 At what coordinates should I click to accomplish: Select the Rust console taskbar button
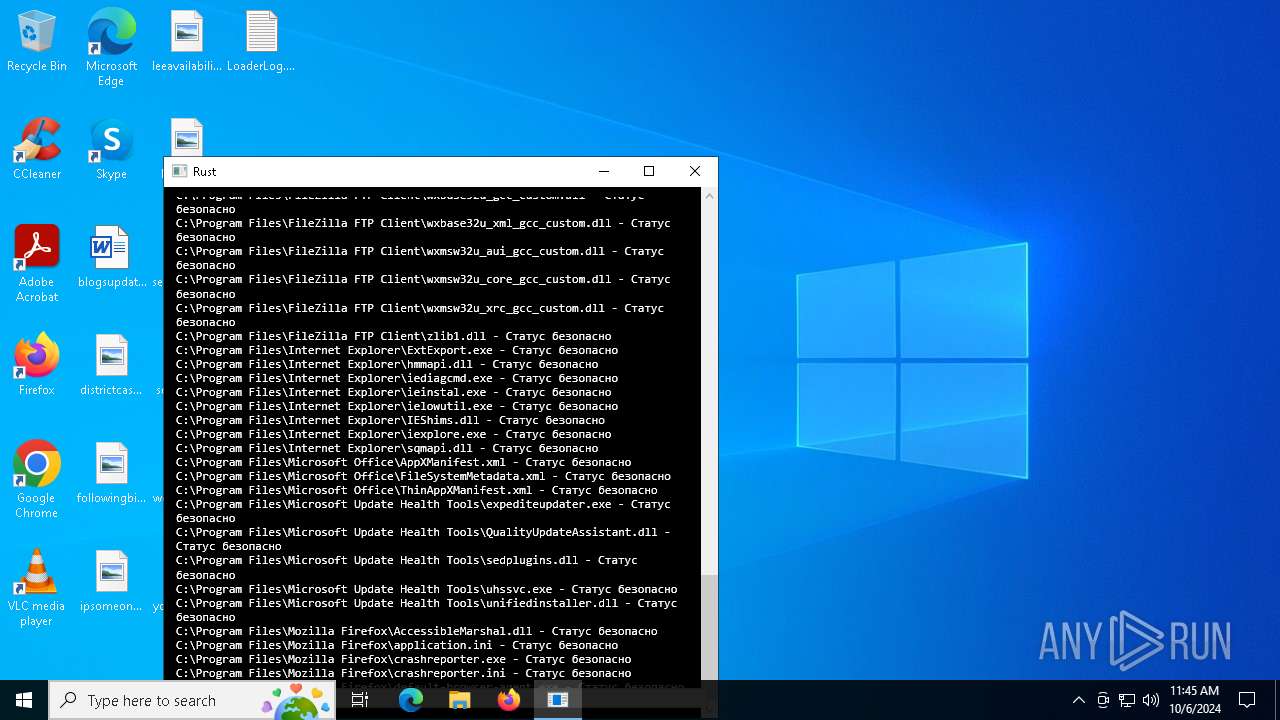pyautogui.click(x=558, y=700)
